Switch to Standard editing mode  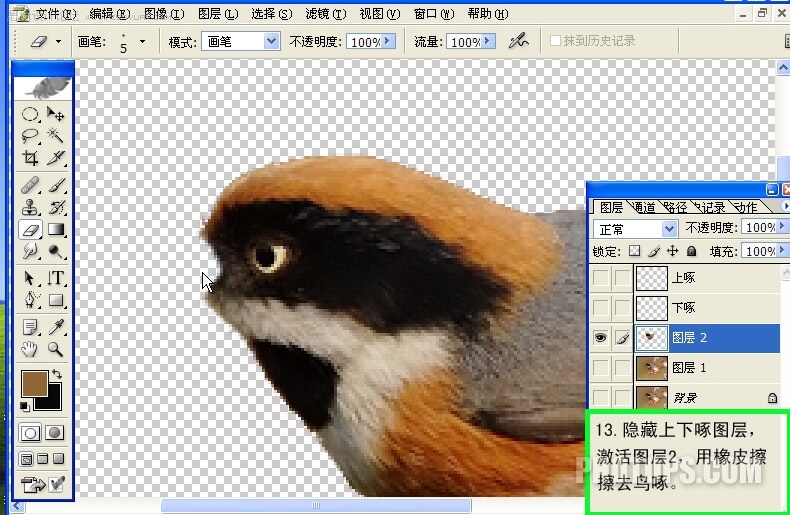click(x=30, y=433)
